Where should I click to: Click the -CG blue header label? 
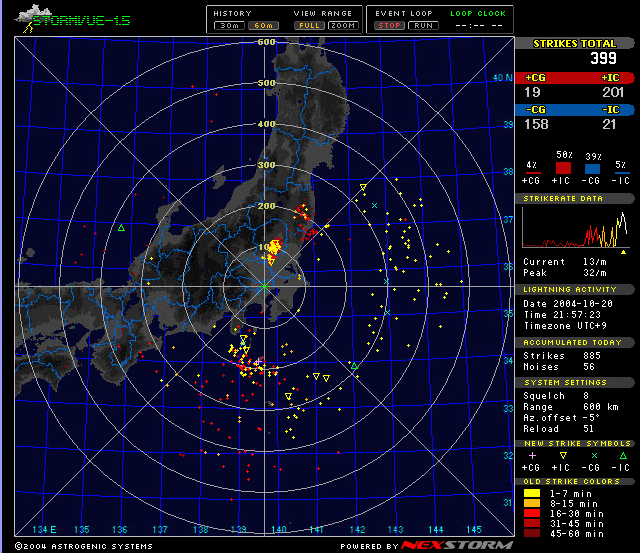535,109
